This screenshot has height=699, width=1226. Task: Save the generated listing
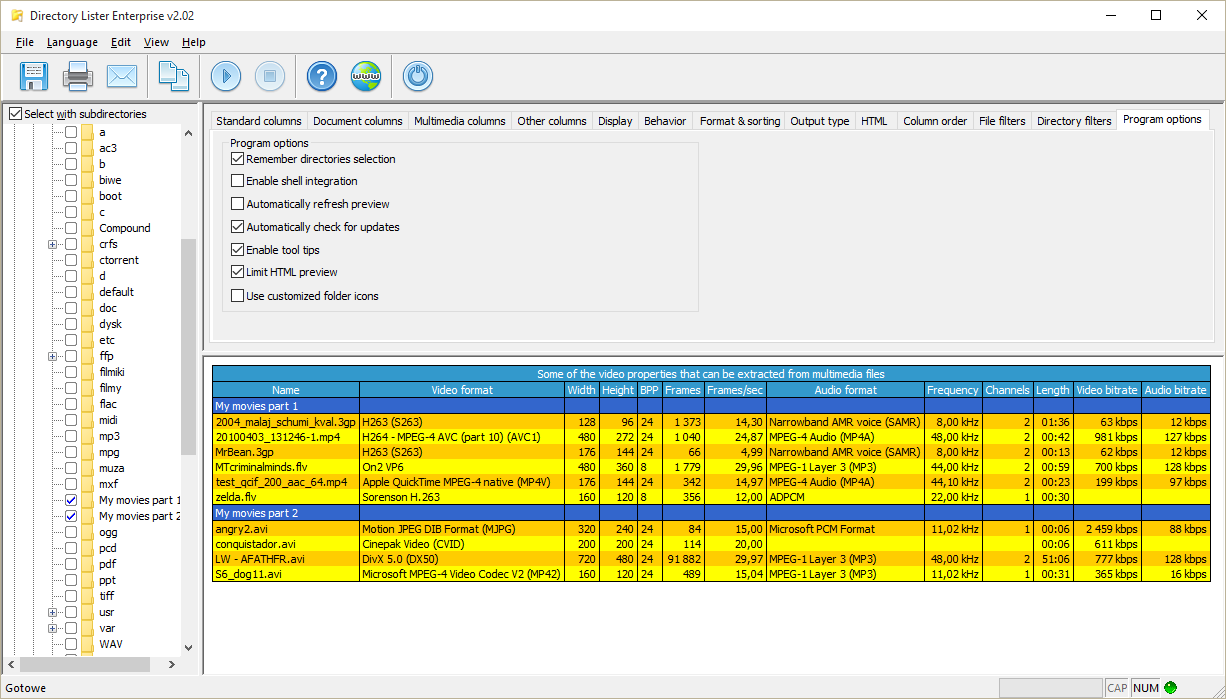click(x=33, y=76)
